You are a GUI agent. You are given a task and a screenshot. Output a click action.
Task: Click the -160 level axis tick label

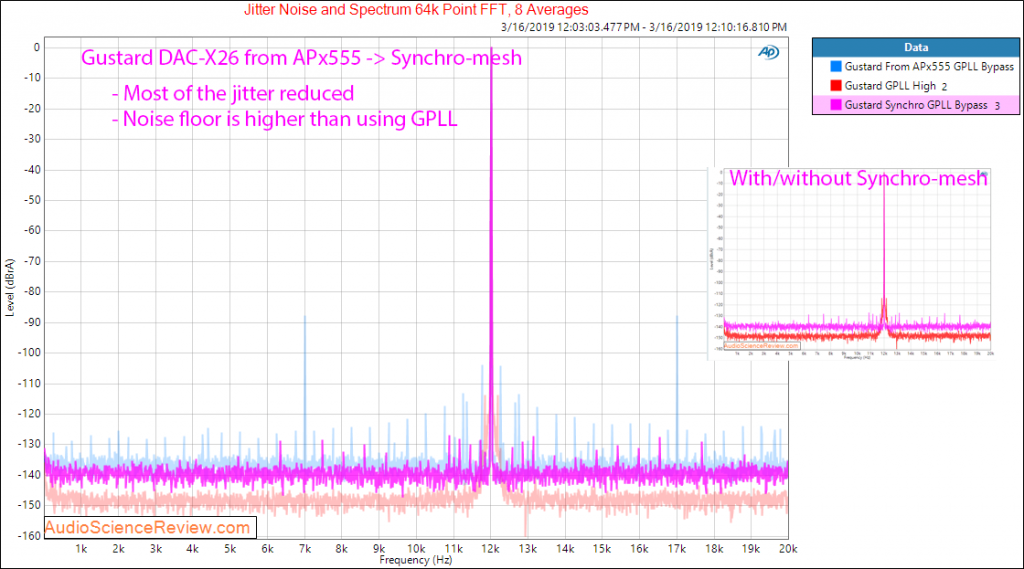pos(29,536)
